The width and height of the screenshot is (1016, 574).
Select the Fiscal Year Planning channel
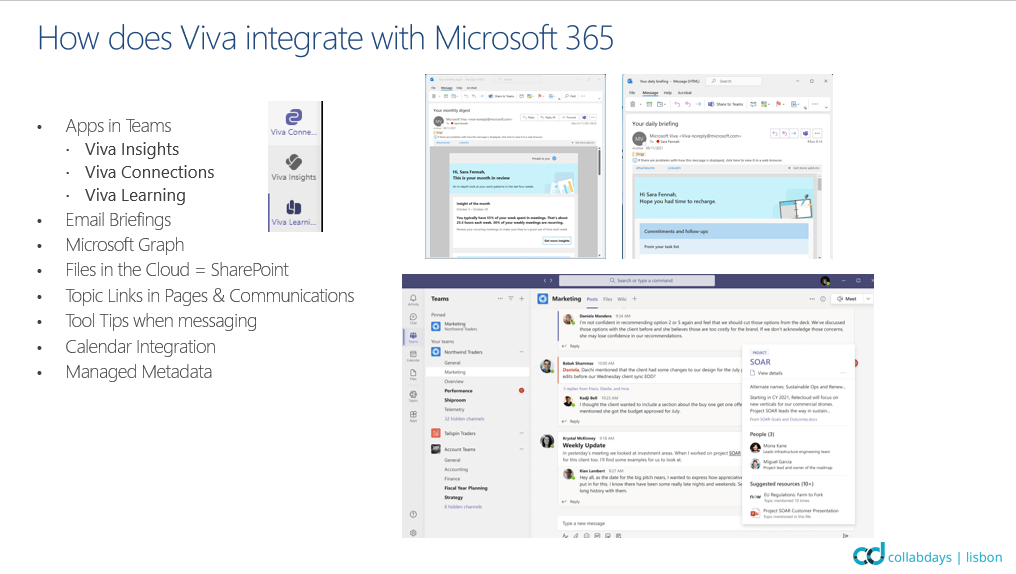point(465,487)
